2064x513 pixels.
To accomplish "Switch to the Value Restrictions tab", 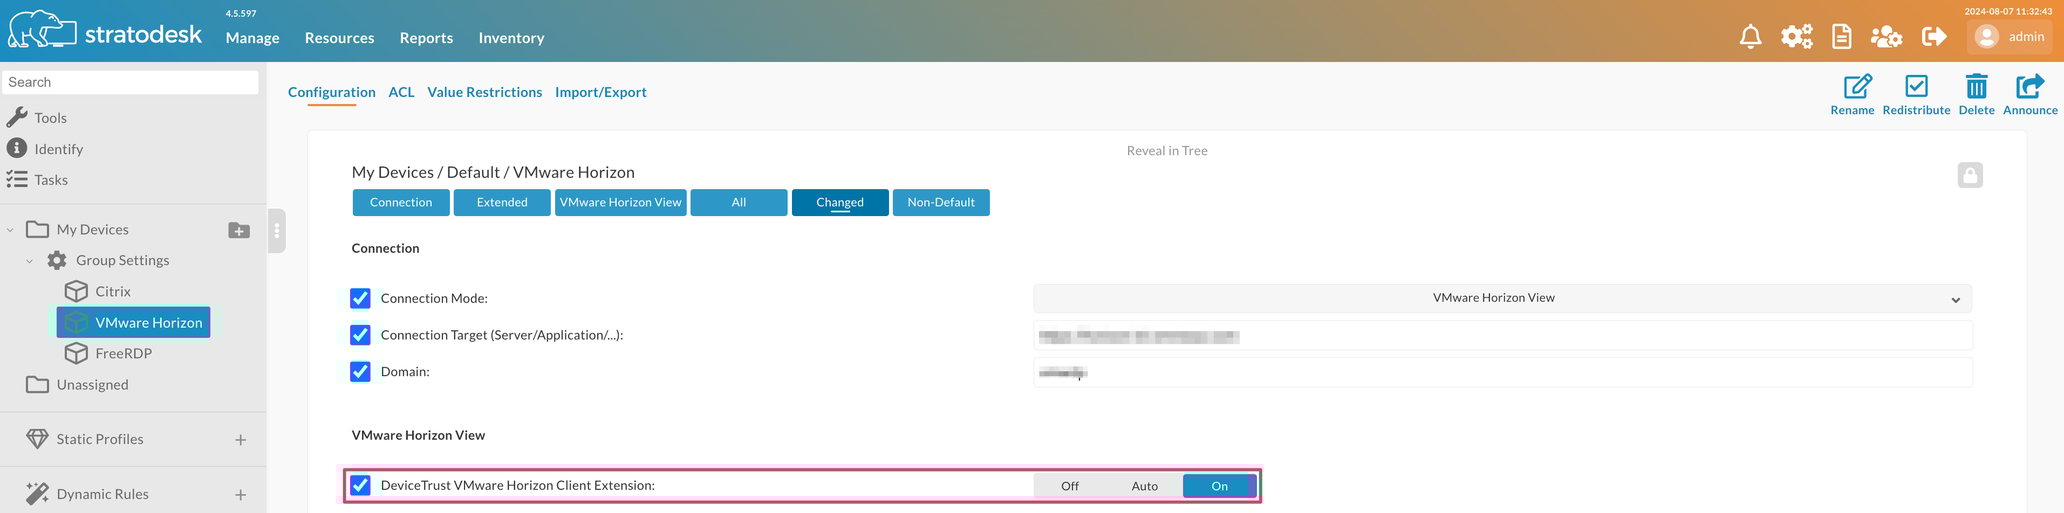I will click(x=484, y=92).
